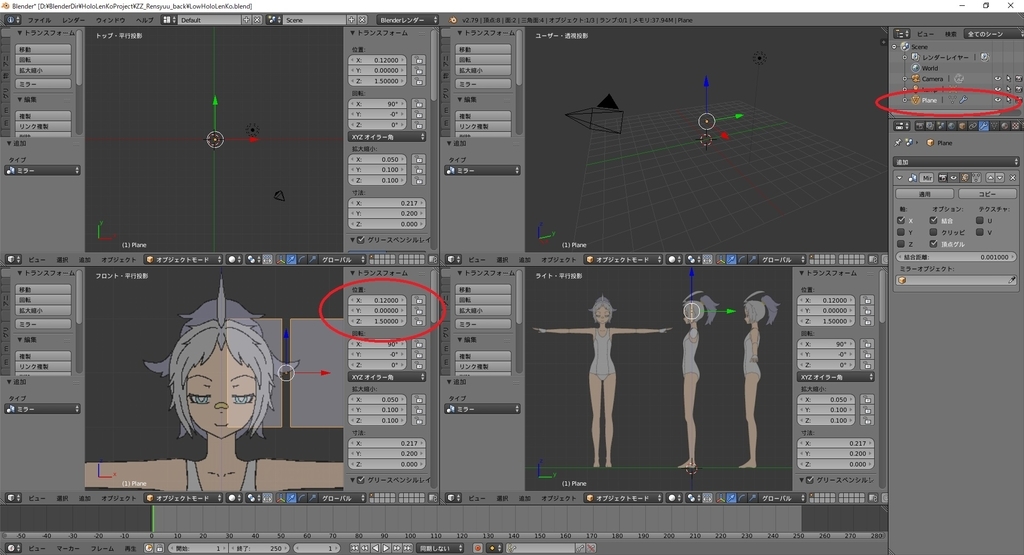The height and width of the screenshot is (555, 1024).
Task: Expand the Camera item in outliner
Action: pyautogui.click(x=905, y=79)
